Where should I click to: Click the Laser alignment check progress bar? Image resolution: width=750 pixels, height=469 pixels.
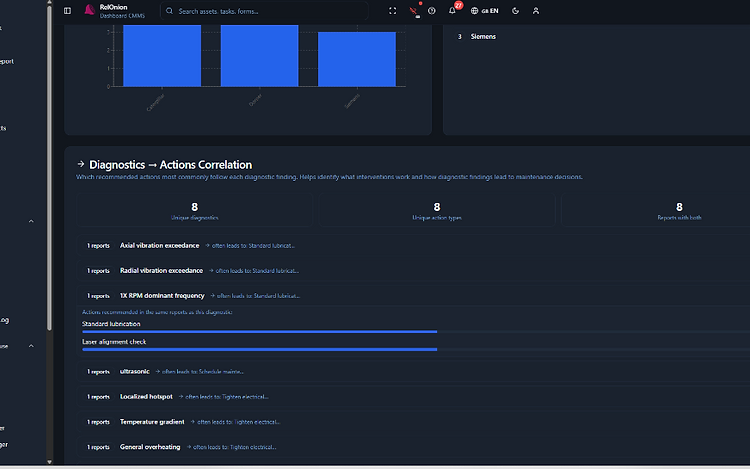point(416,349)
